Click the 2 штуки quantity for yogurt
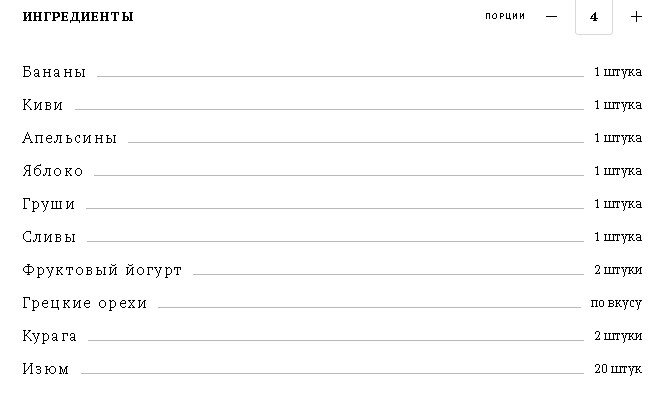 [618, 270]
